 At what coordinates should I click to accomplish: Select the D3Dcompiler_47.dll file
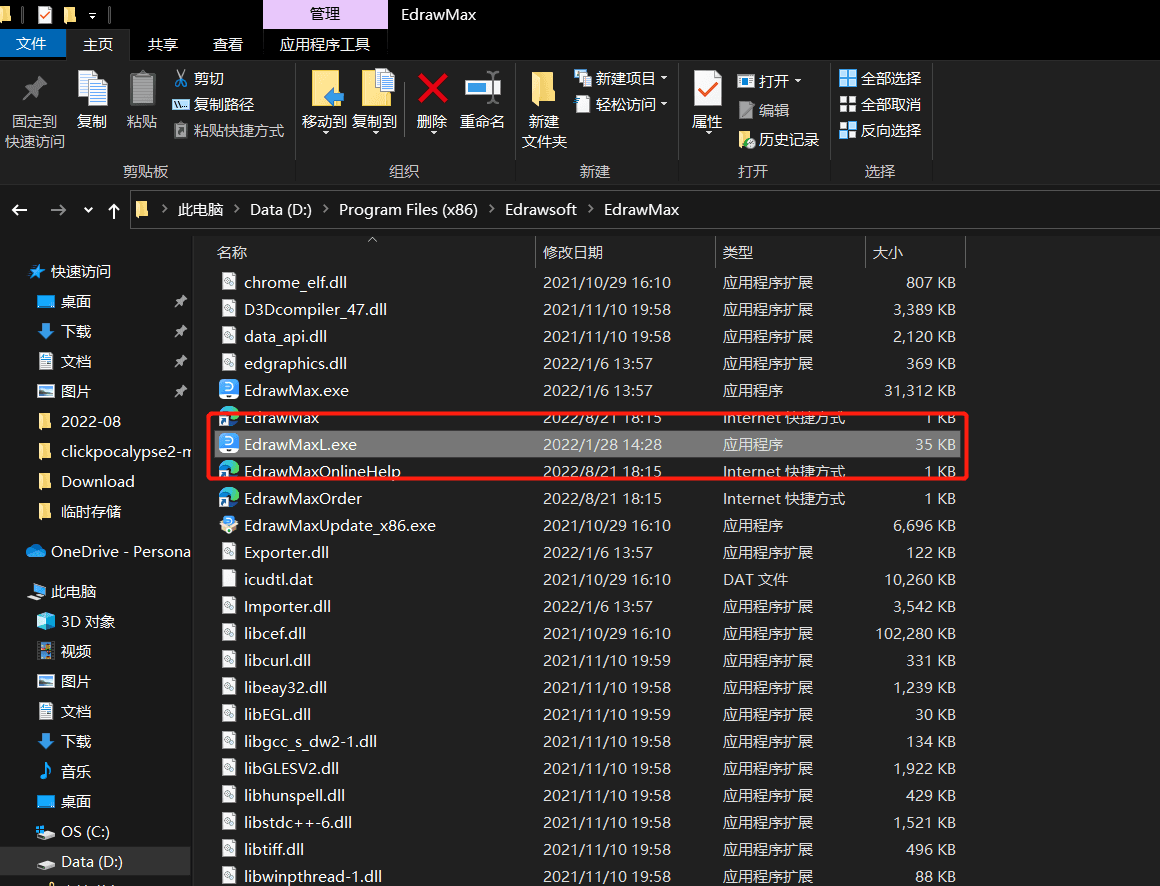point(588,309)
